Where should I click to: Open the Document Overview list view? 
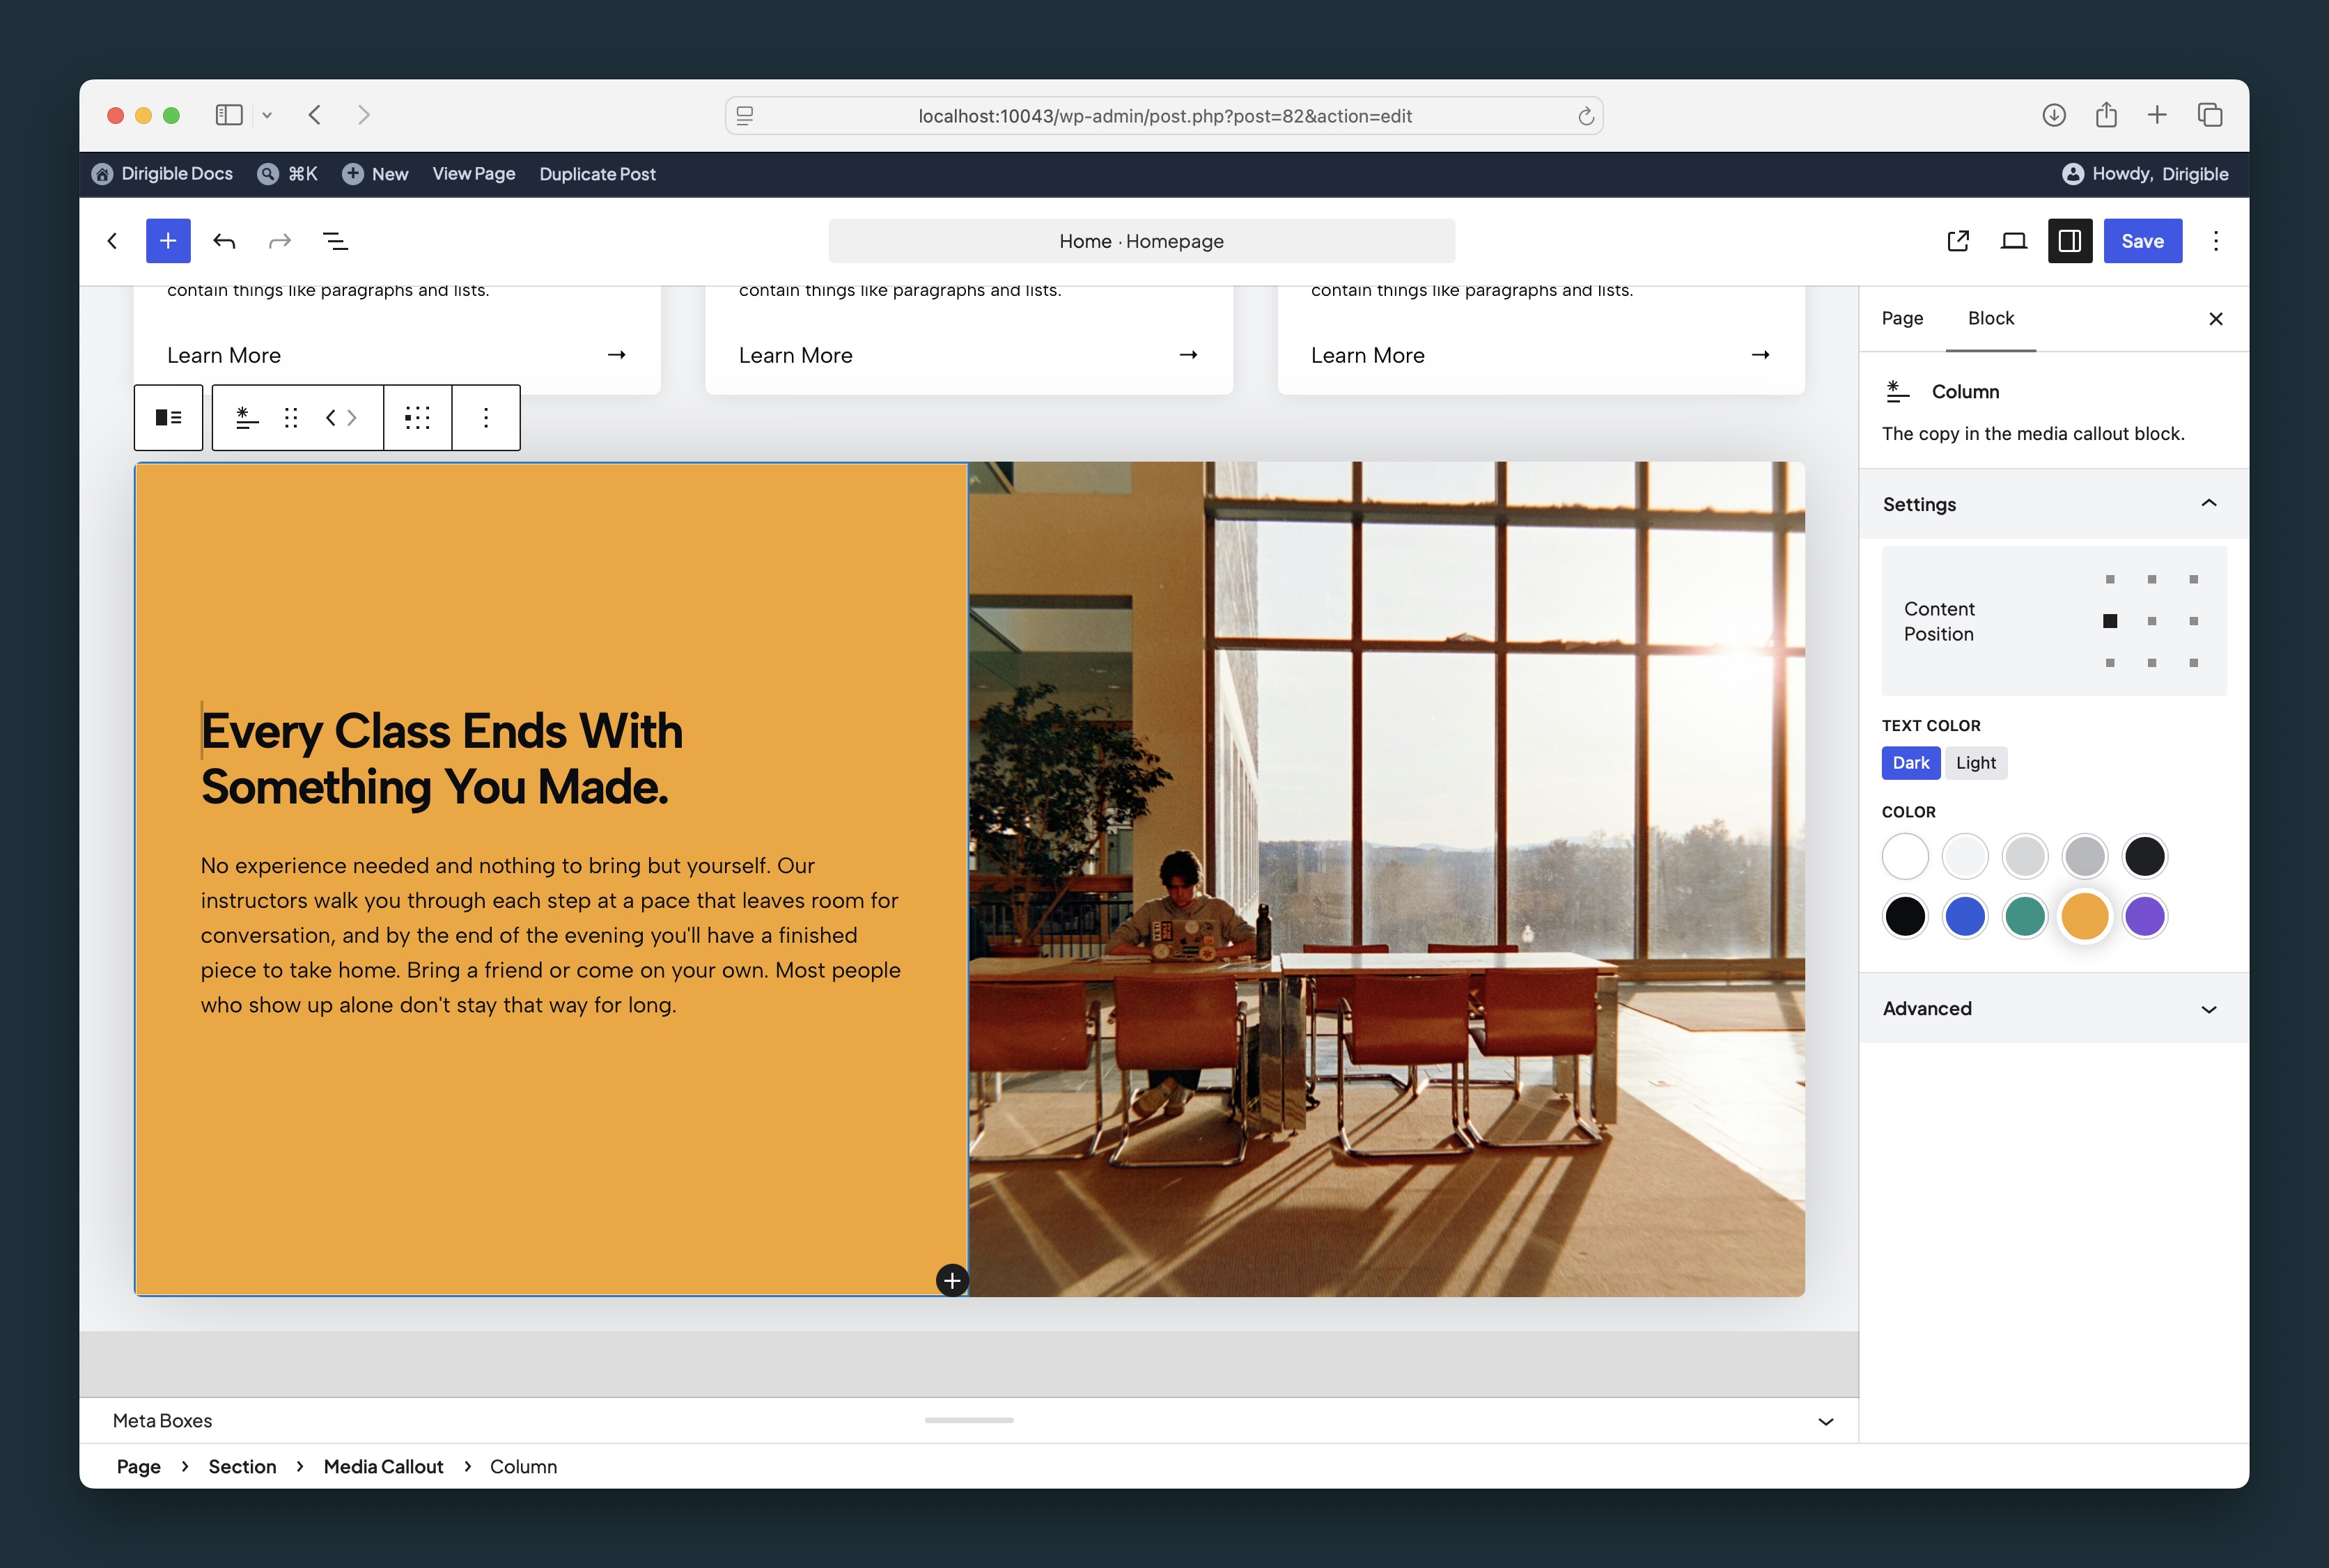(x=335, y=241)
